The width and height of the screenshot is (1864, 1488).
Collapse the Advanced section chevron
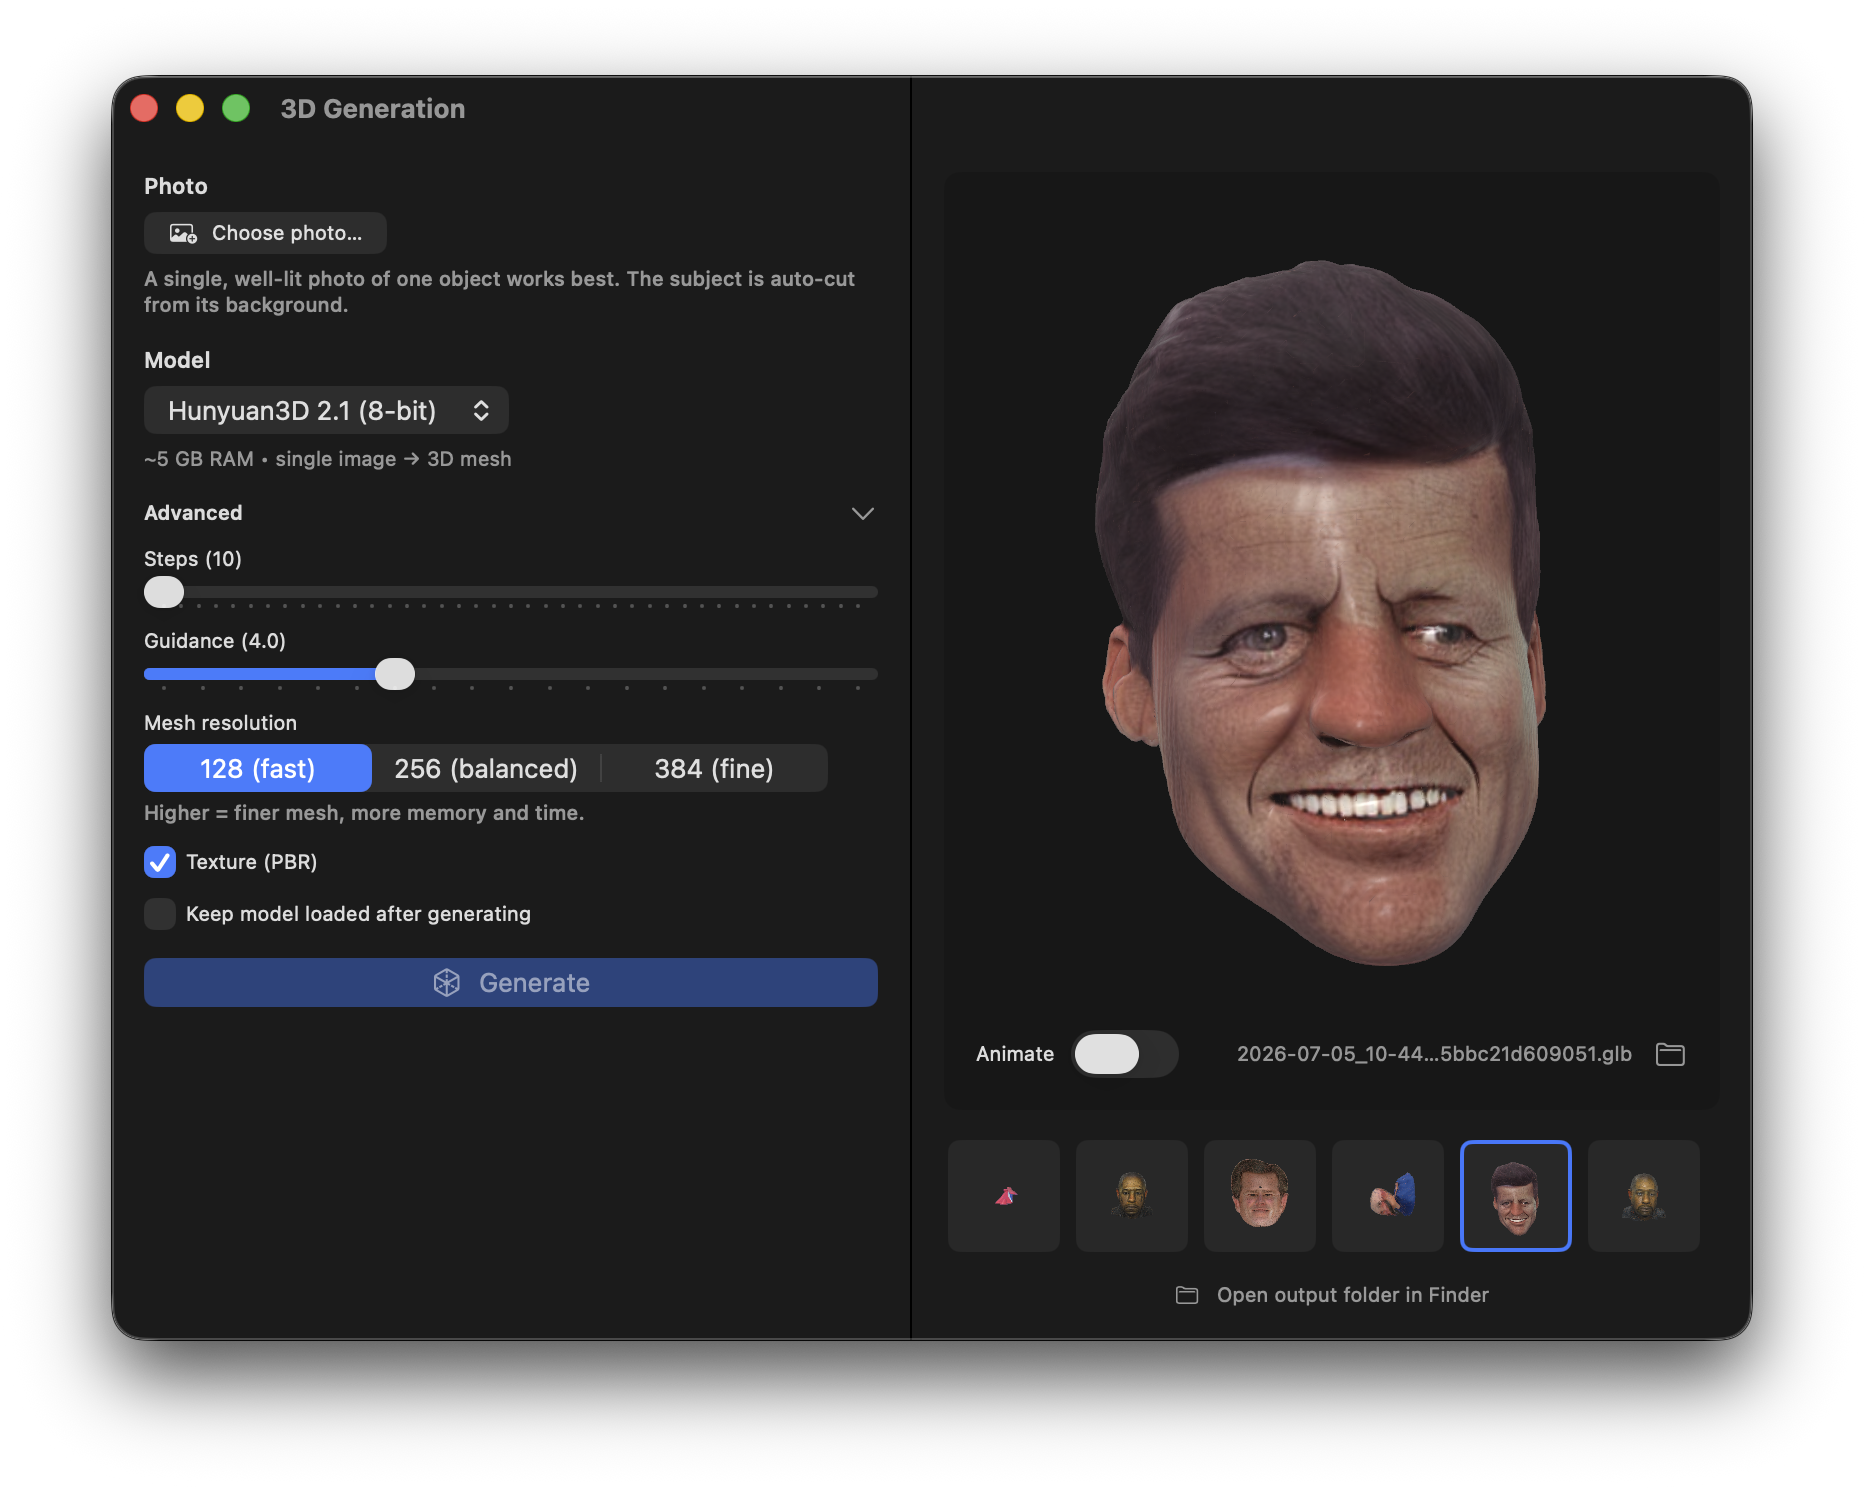click(x=862, y=513)
